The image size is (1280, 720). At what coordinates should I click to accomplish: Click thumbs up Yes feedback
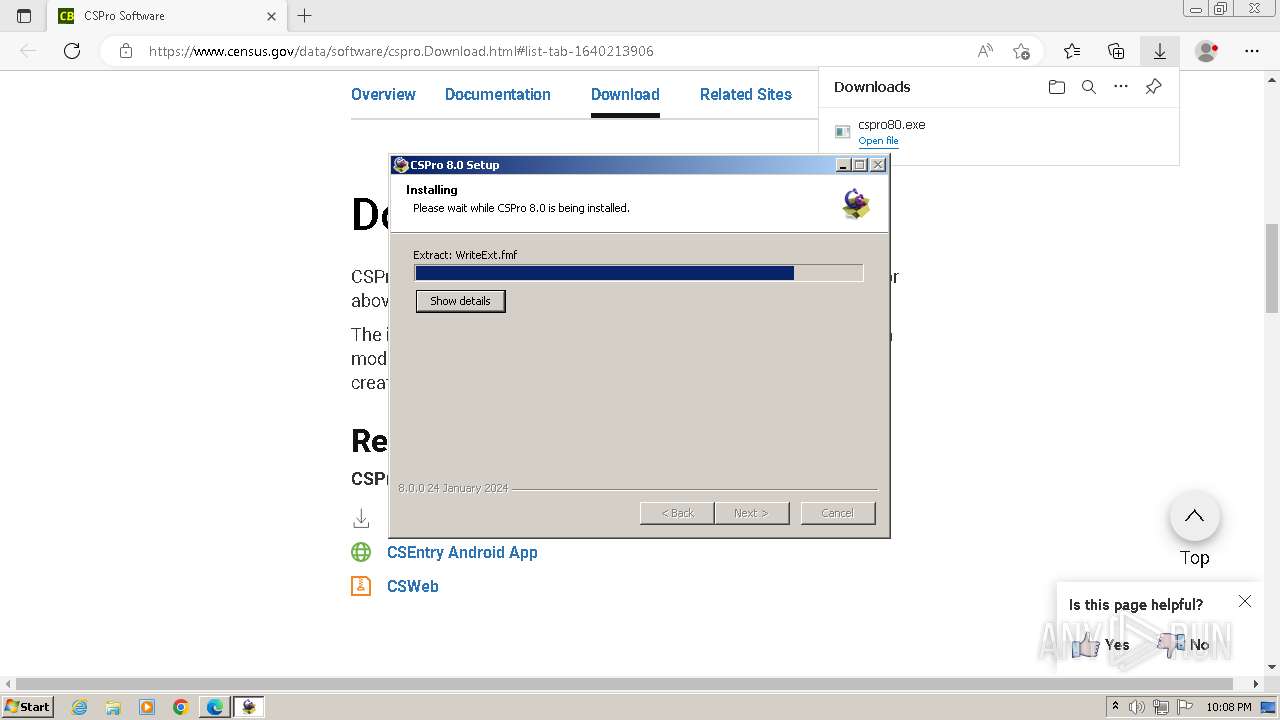(x=1100, y=645)
